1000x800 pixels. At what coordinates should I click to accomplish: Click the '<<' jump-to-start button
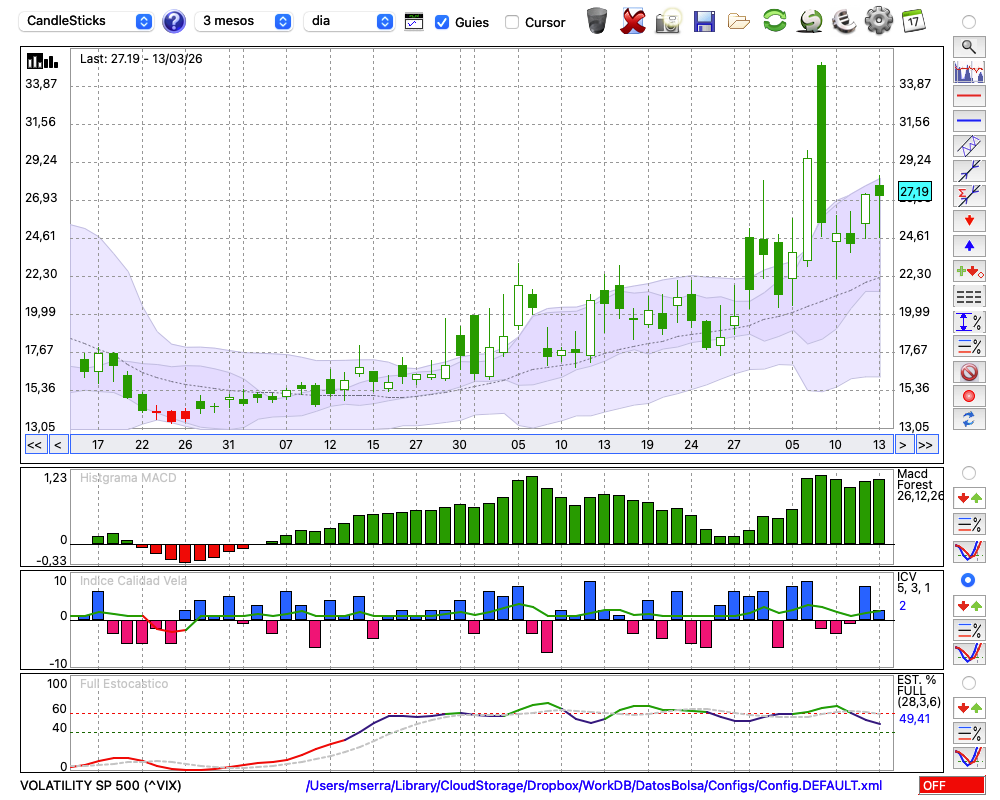[34, 444]
